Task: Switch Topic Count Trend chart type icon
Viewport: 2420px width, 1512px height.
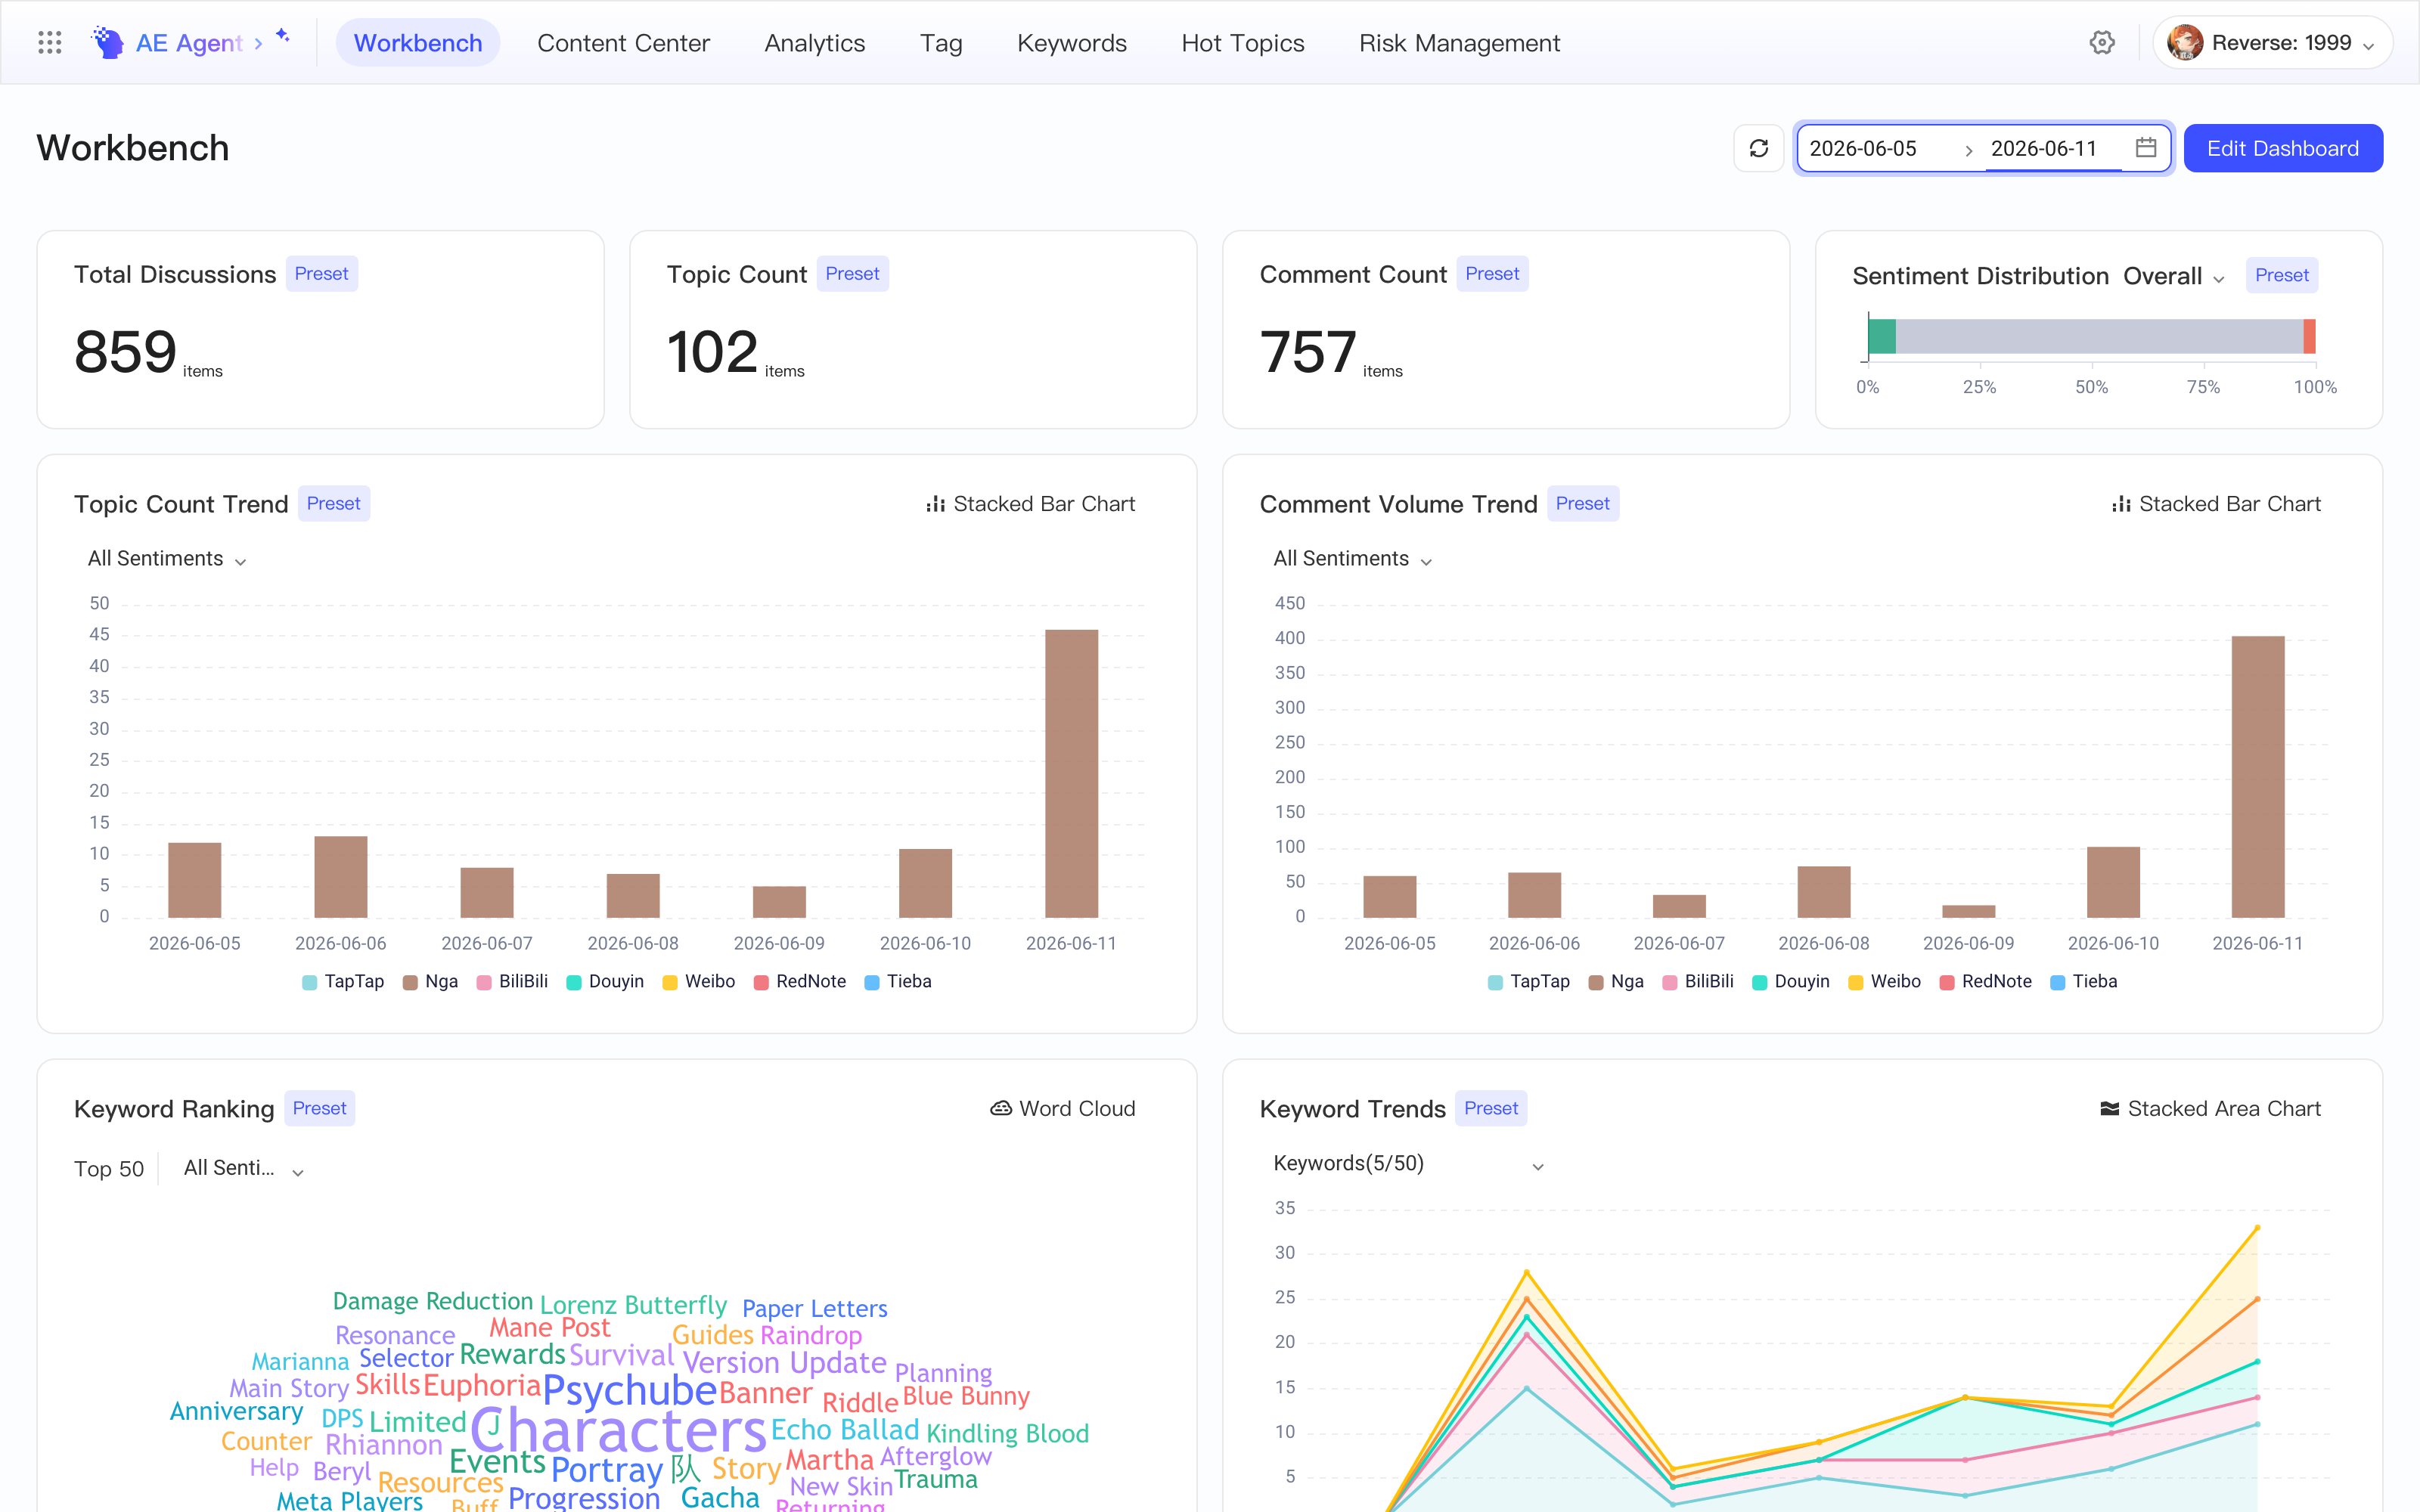Action: (x=936, y=504)
